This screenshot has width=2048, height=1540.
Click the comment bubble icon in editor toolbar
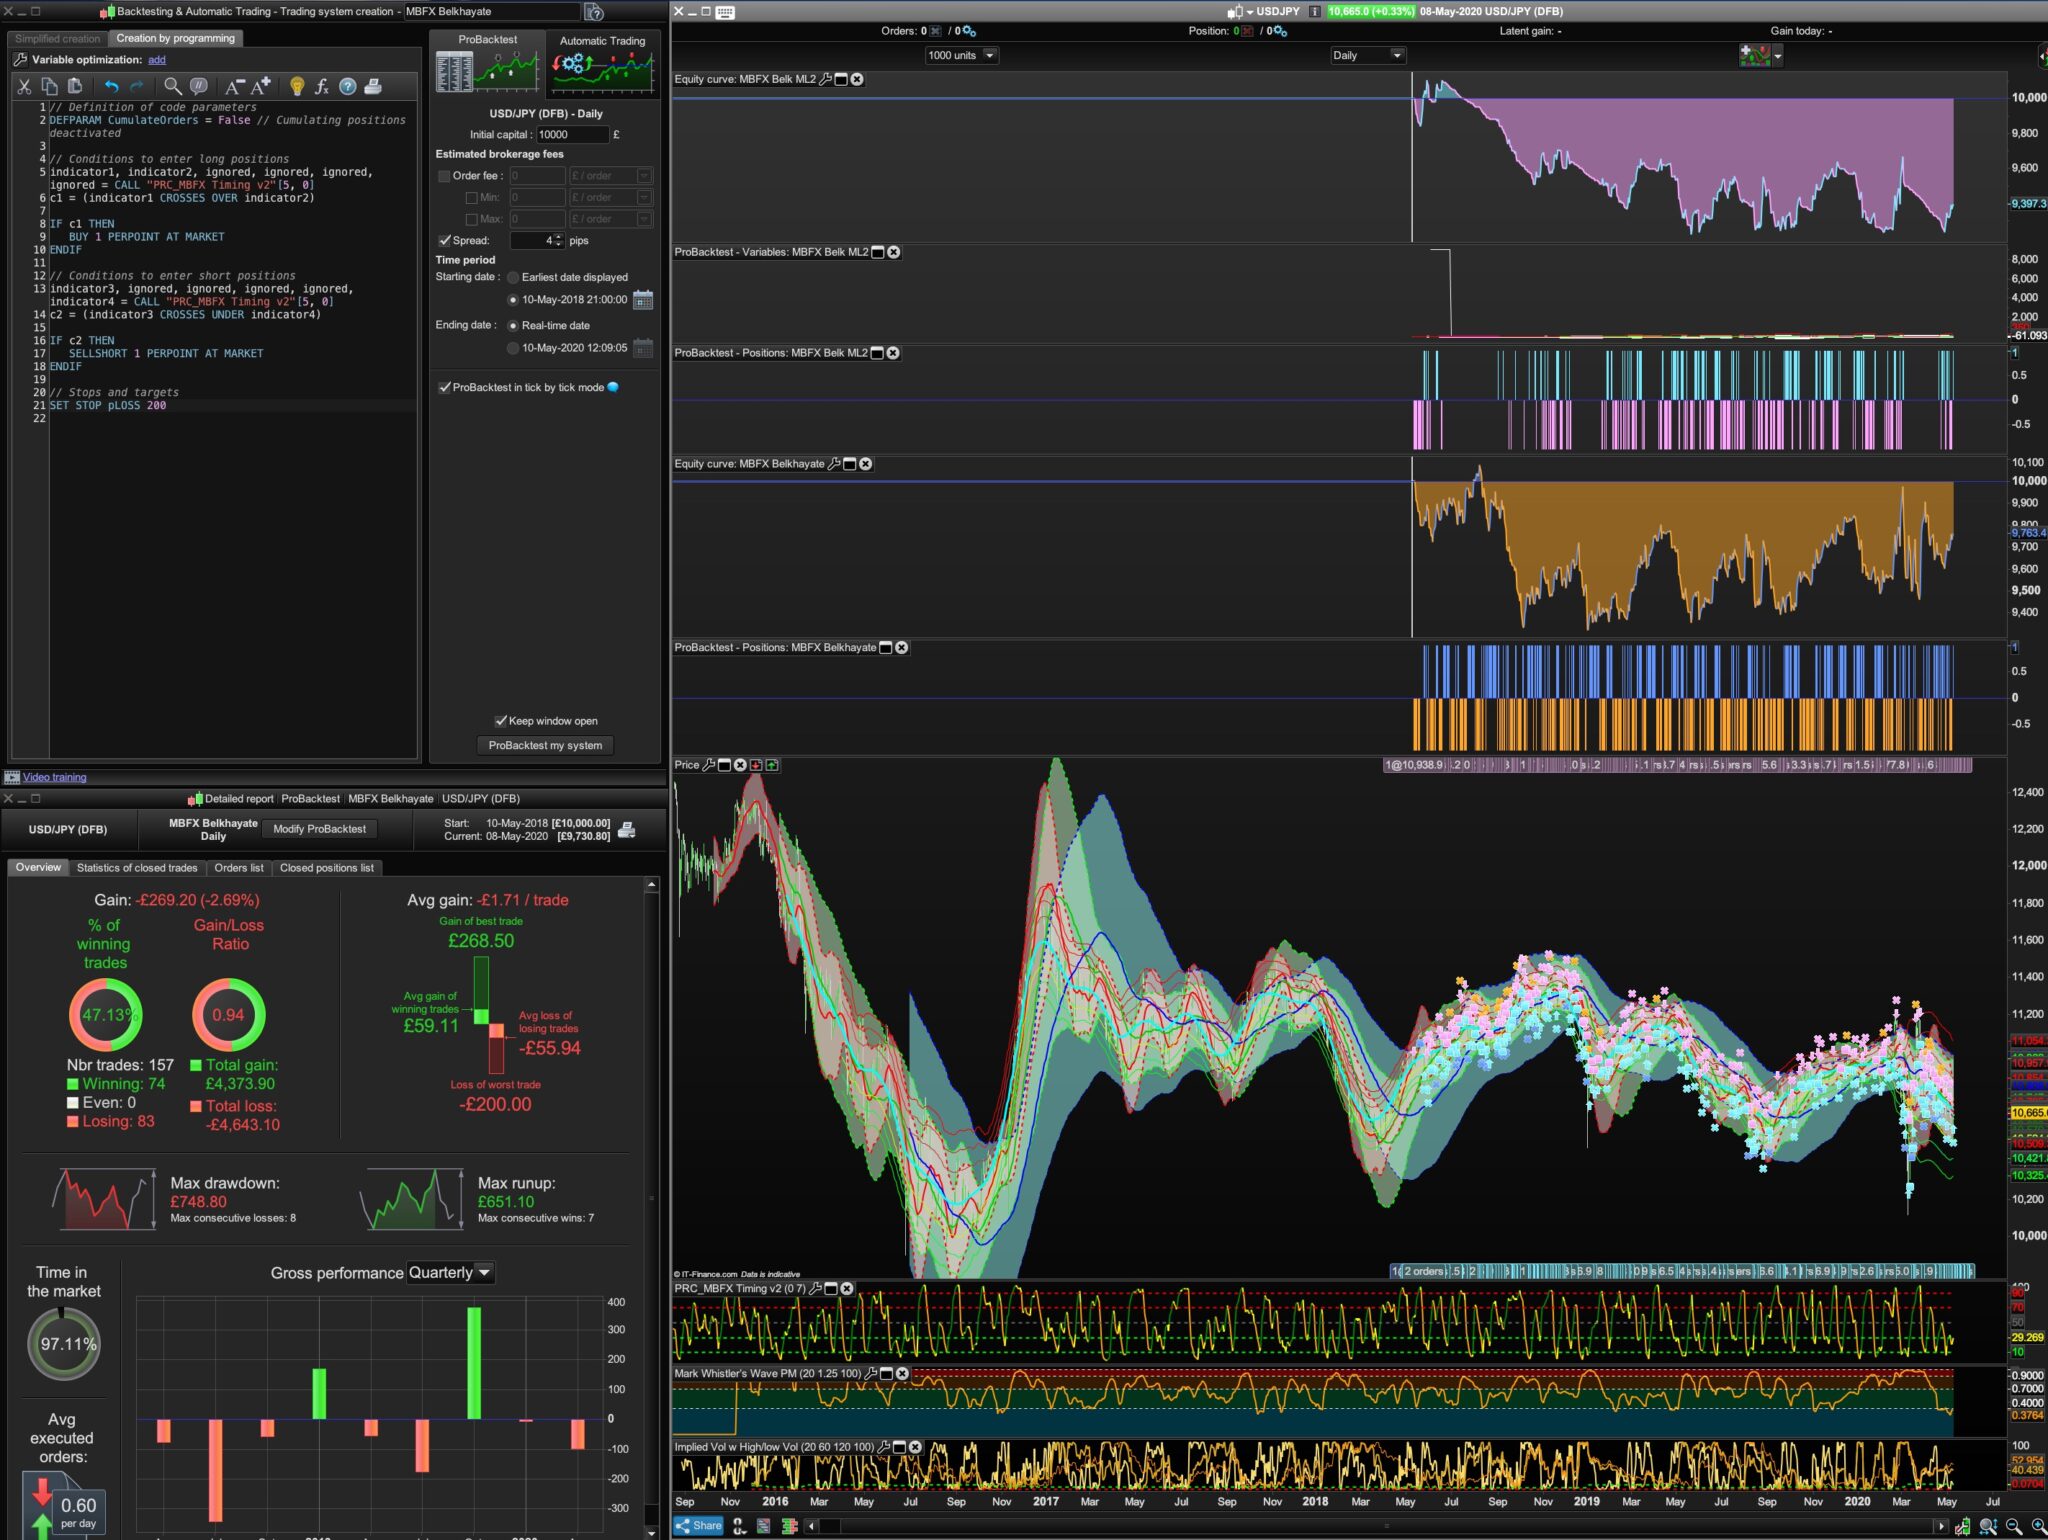click(199, 87)
